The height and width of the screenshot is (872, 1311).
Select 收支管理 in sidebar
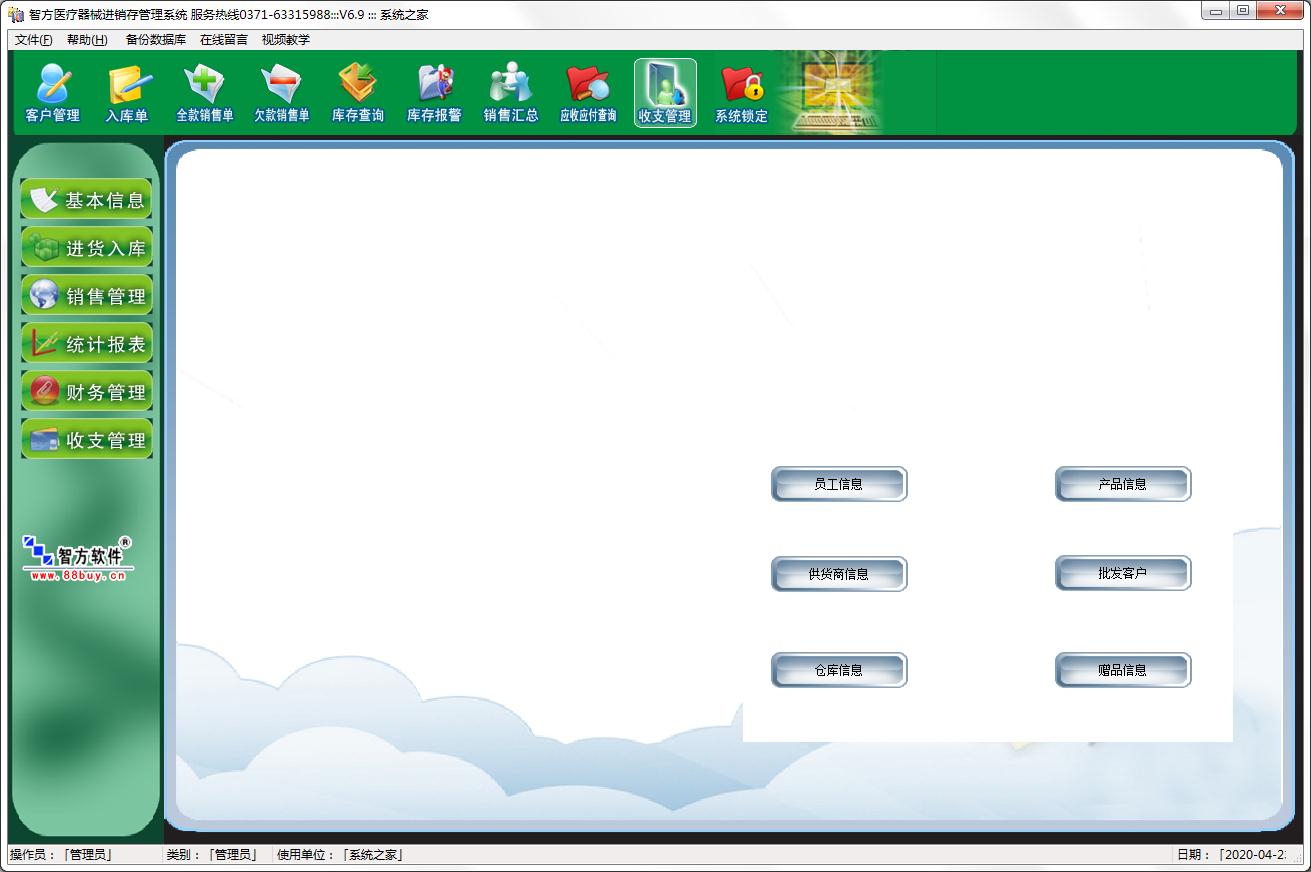pyautogui.click(x=87, y=440)
